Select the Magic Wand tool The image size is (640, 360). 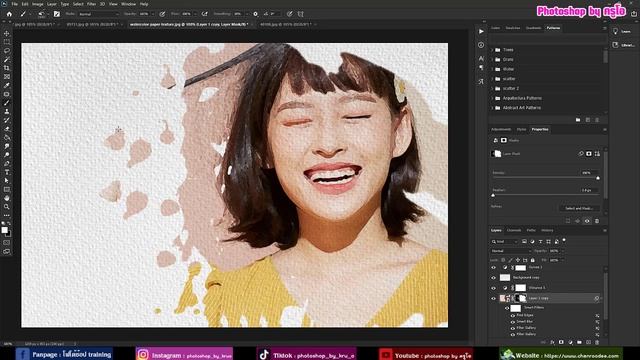pyautogui.click(x=7, y=60)
